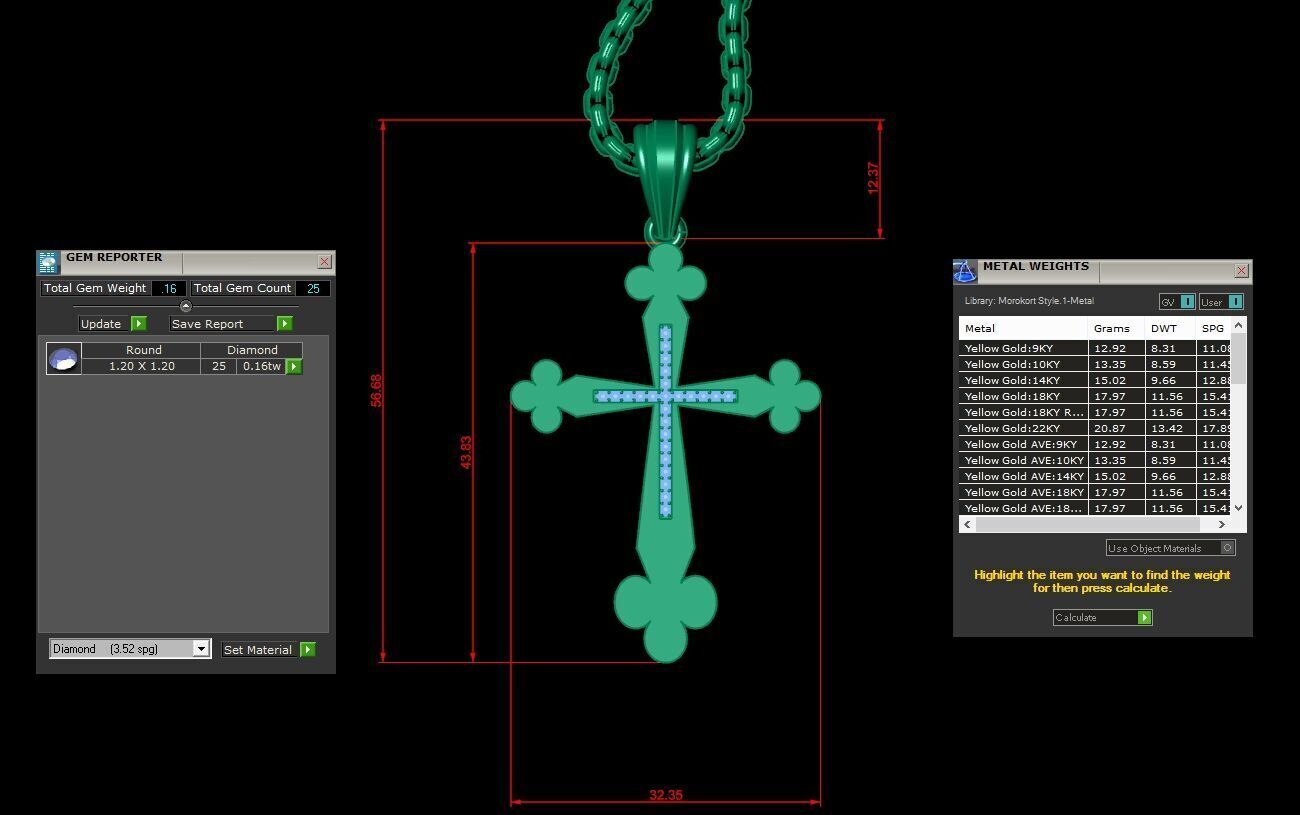The image size is (1300, 815).
Task: Select the Yellow Gold:10KY row
Action: 1095,364
